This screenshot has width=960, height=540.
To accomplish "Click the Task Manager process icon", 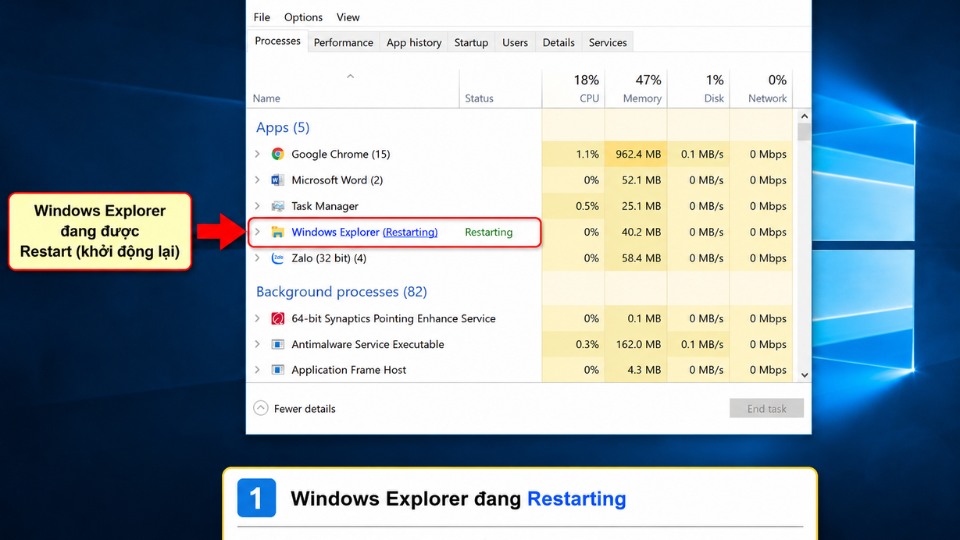I will coord(277,206).
